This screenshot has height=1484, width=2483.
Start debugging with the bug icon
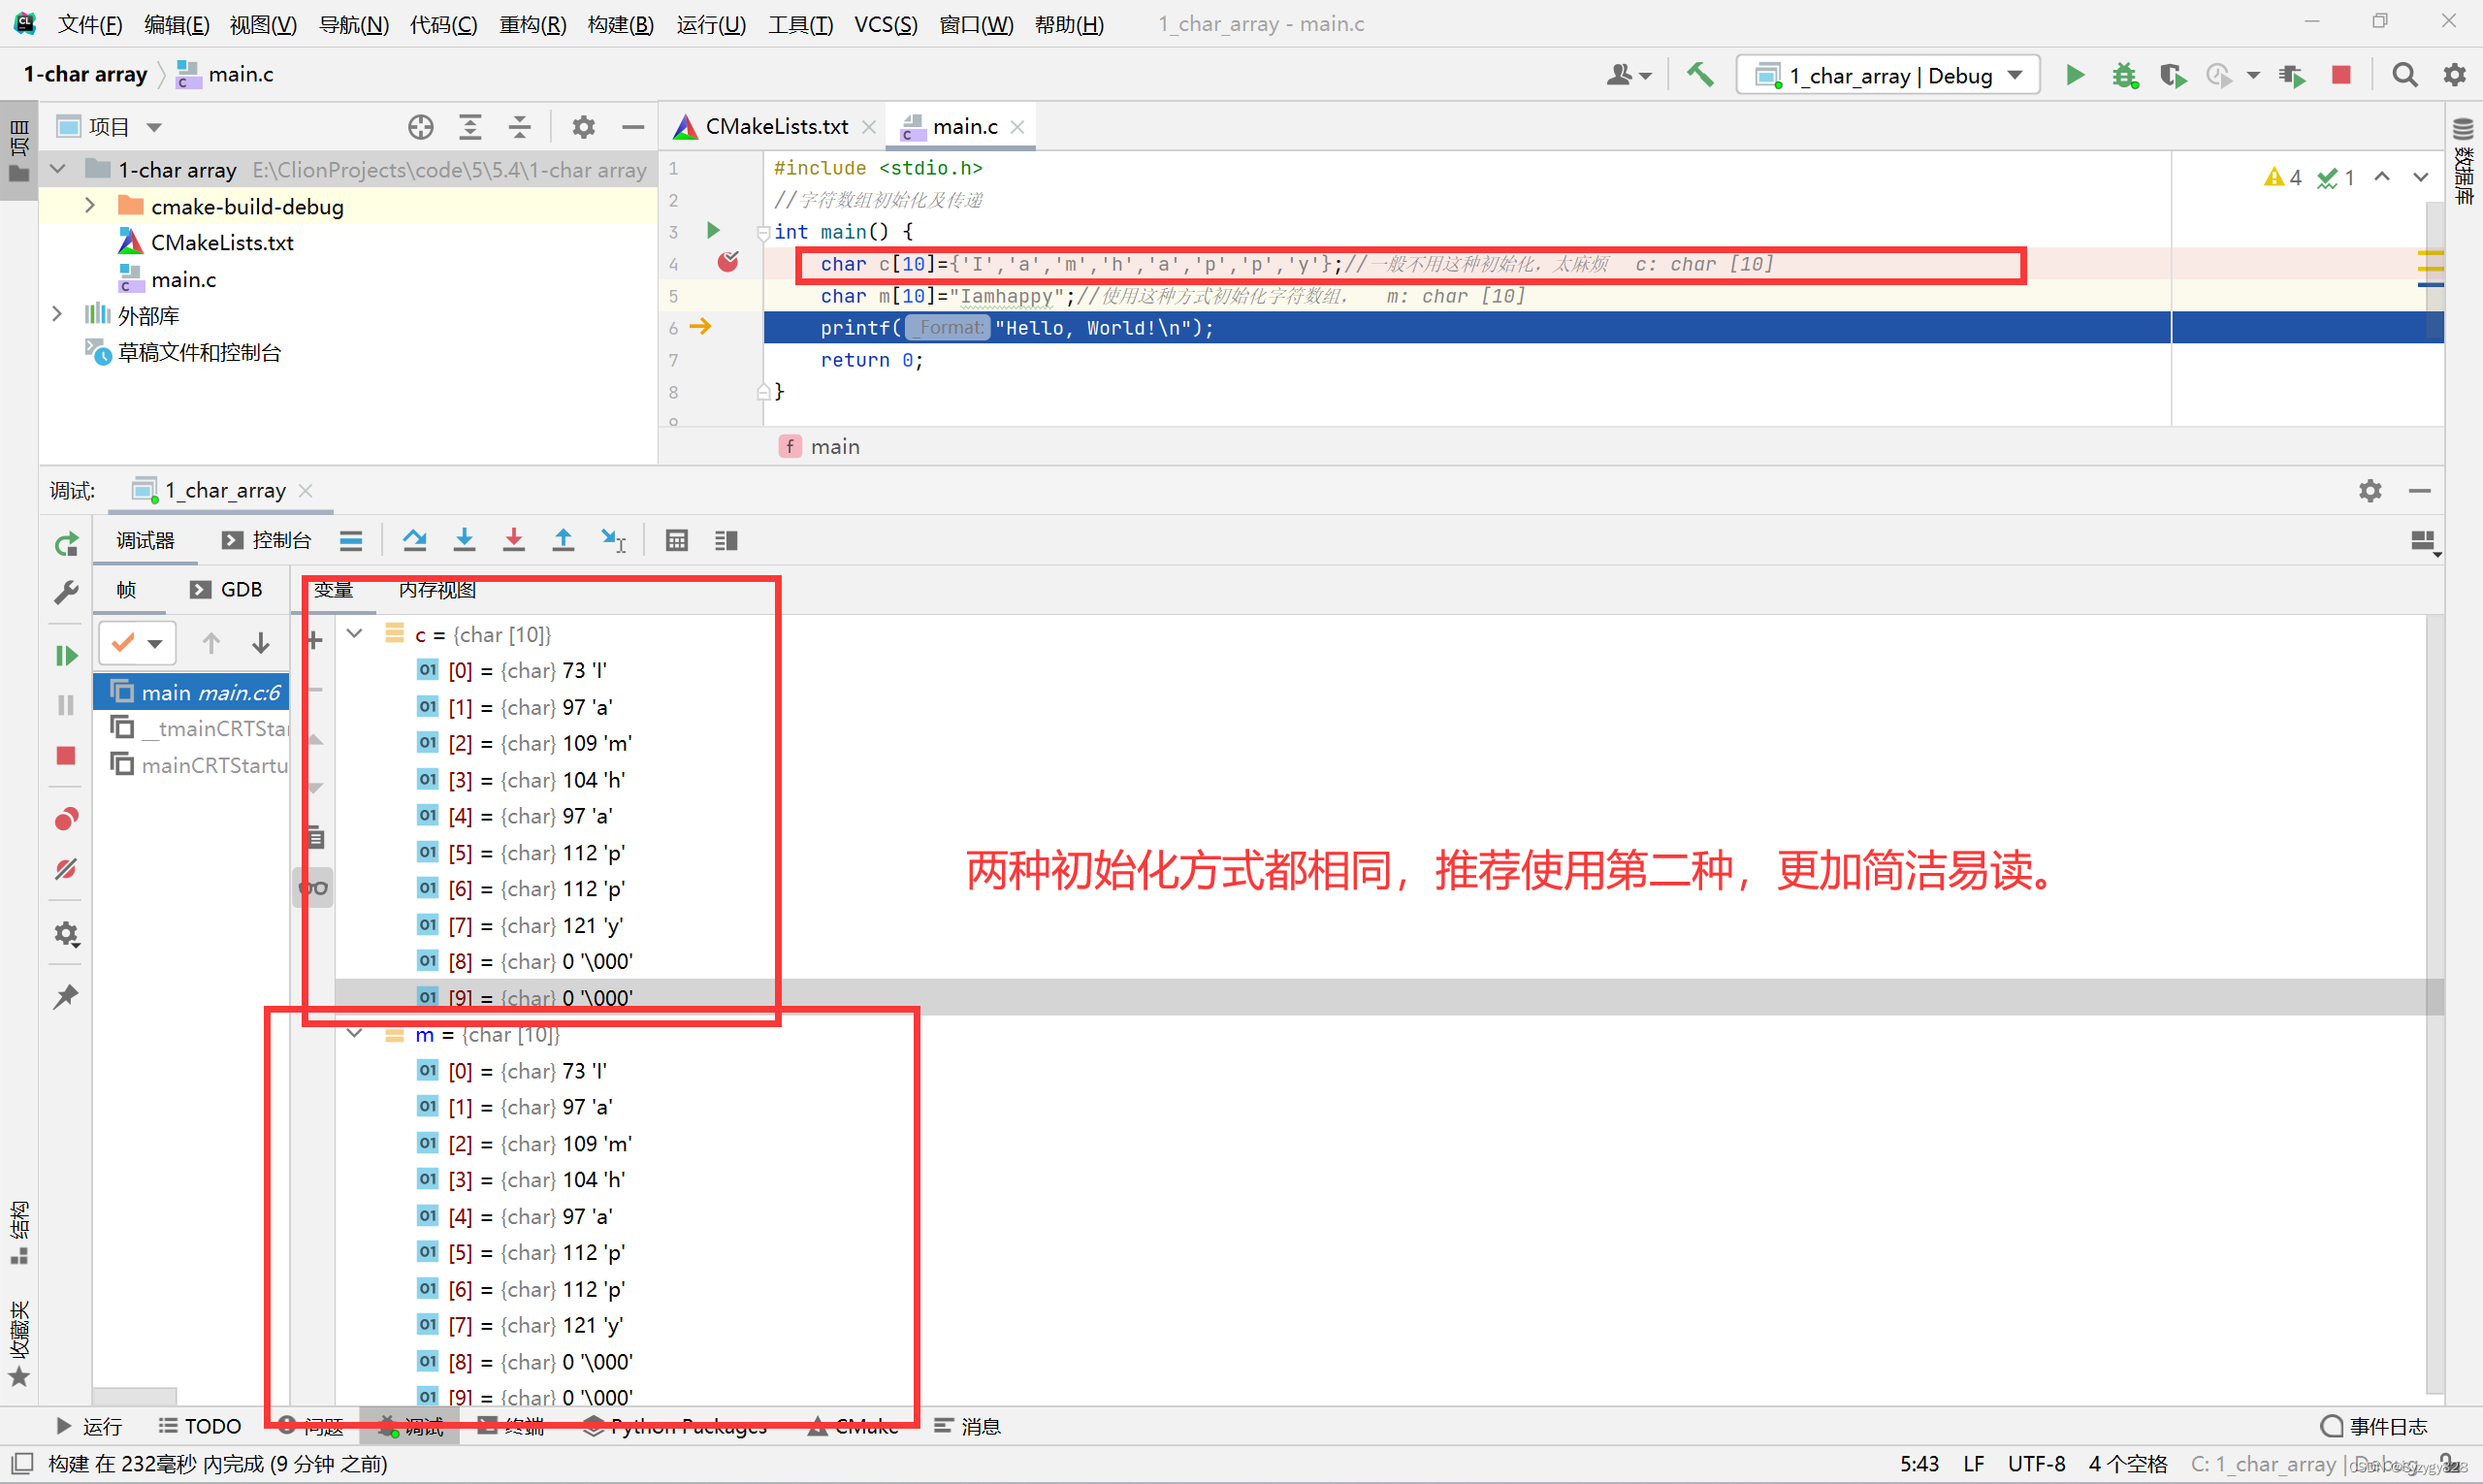pos(2124,75)
